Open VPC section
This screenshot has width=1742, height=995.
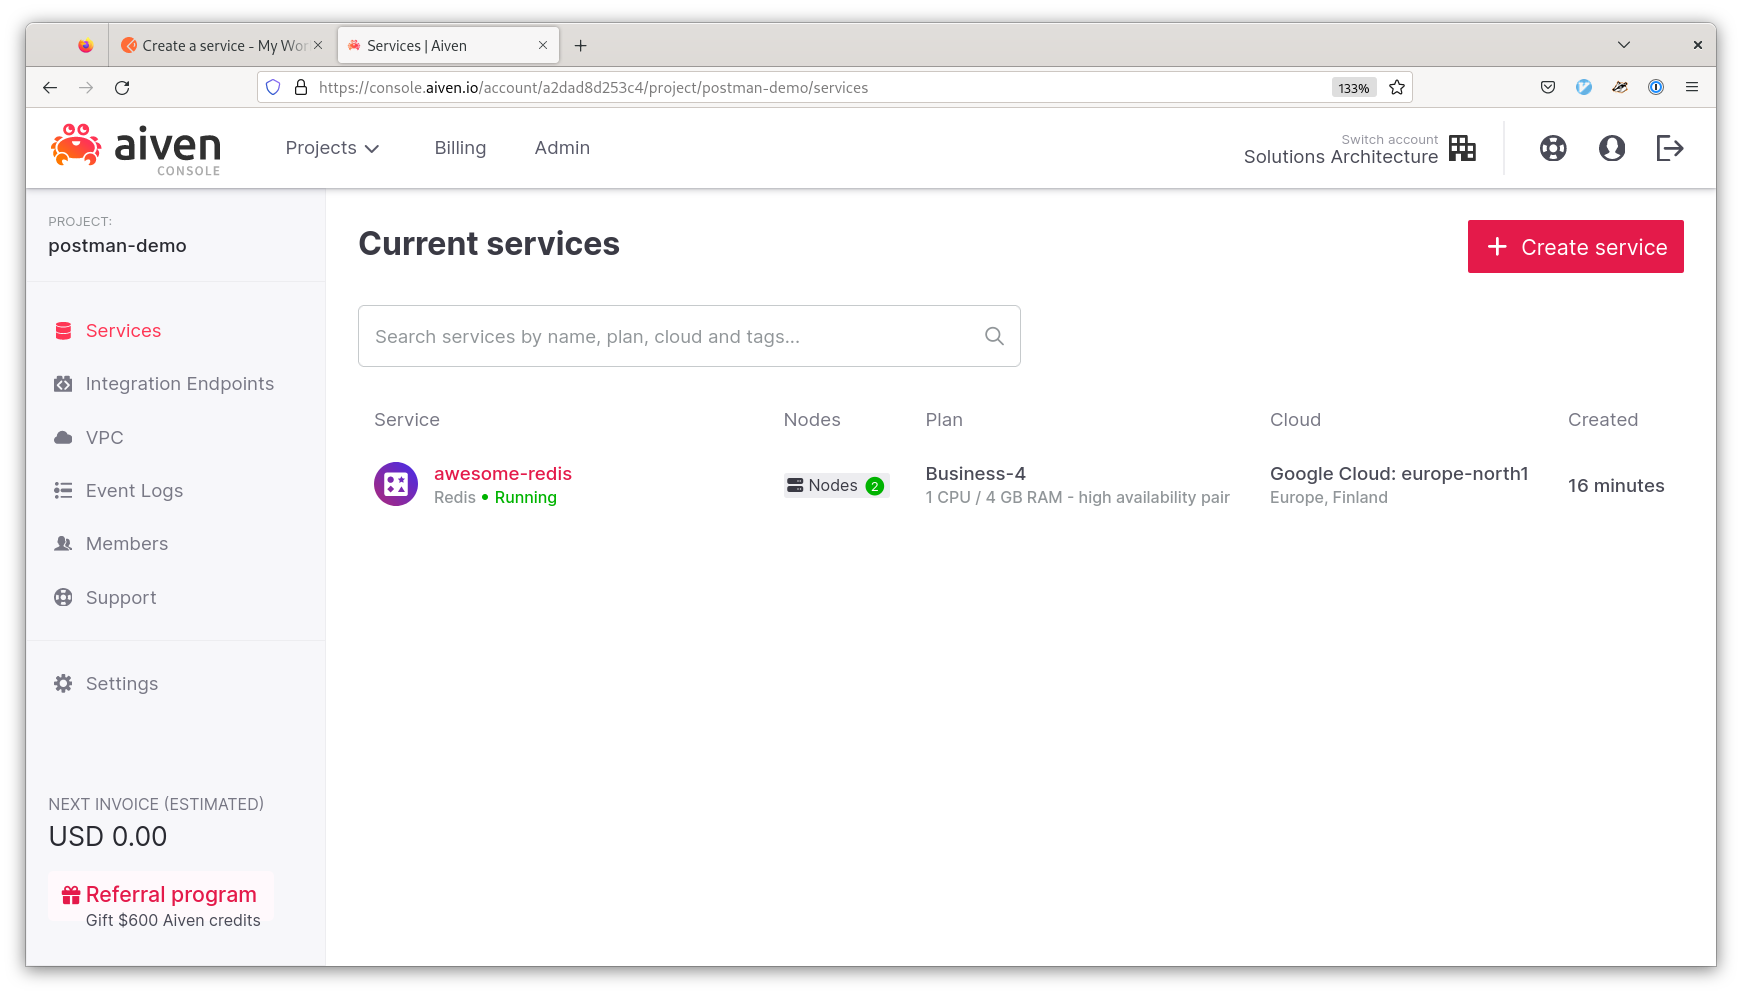105,438
